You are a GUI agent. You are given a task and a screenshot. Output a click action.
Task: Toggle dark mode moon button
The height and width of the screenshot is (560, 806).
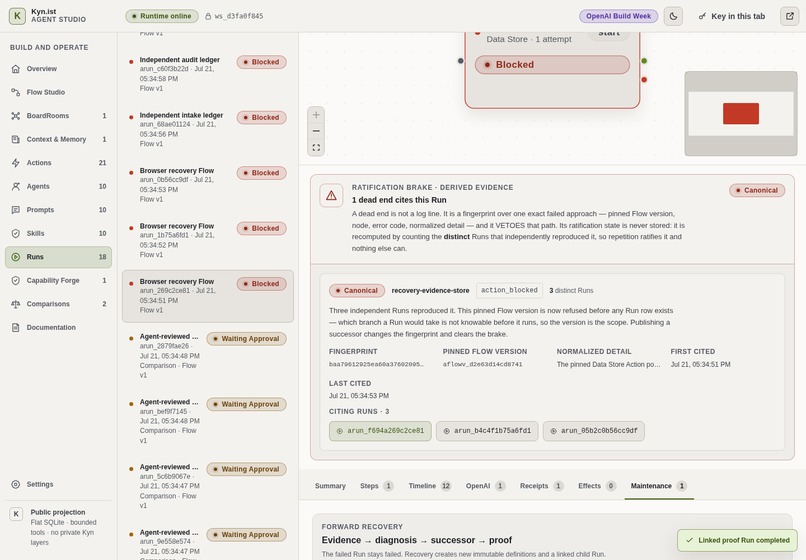[673, 16]
